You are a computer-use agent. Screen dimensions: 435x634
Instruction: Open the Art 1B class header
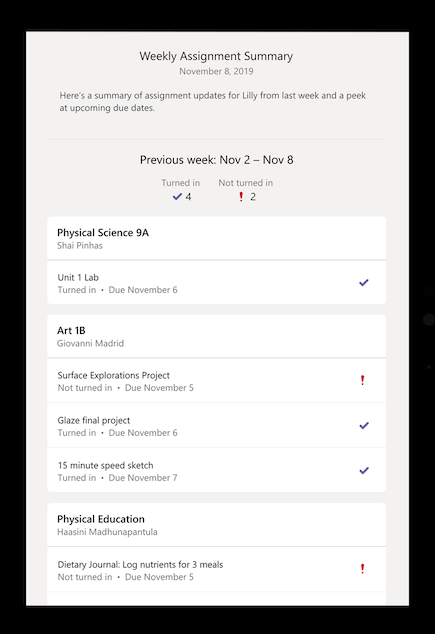click(217, 336)
